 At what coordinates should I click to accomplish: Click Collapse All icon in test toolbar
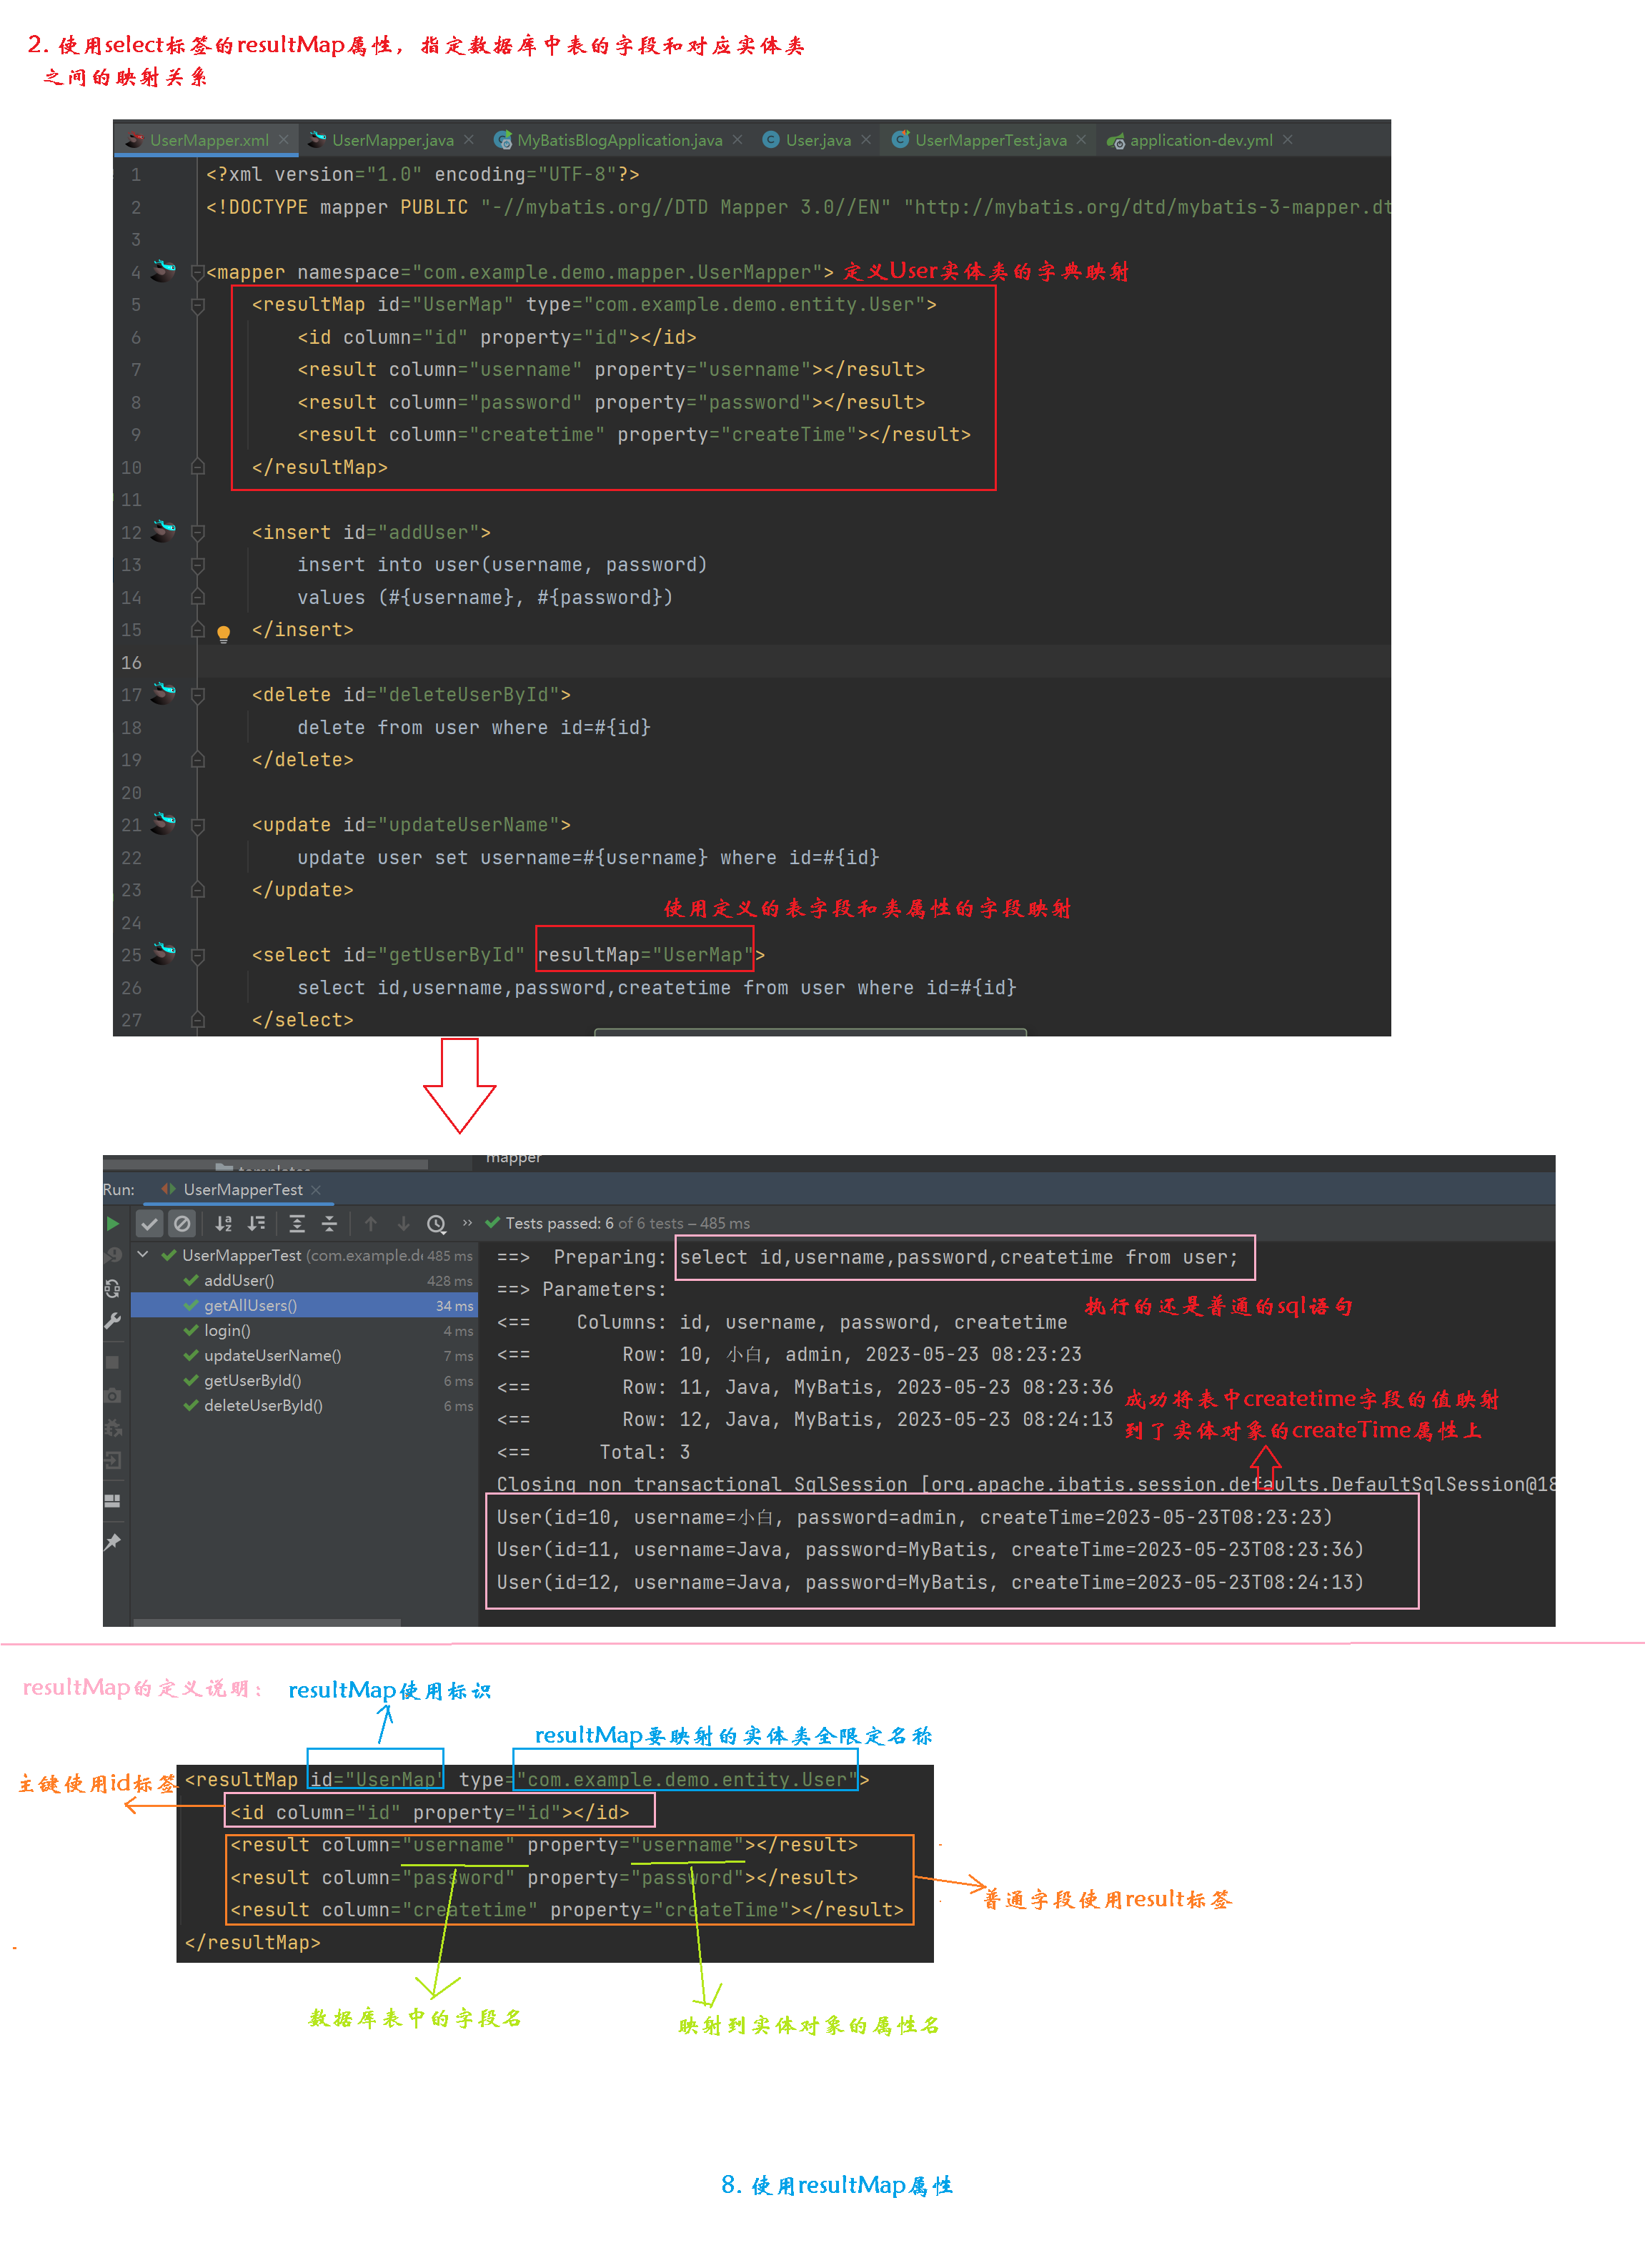pyautogui.click(x=329, y=1223)
